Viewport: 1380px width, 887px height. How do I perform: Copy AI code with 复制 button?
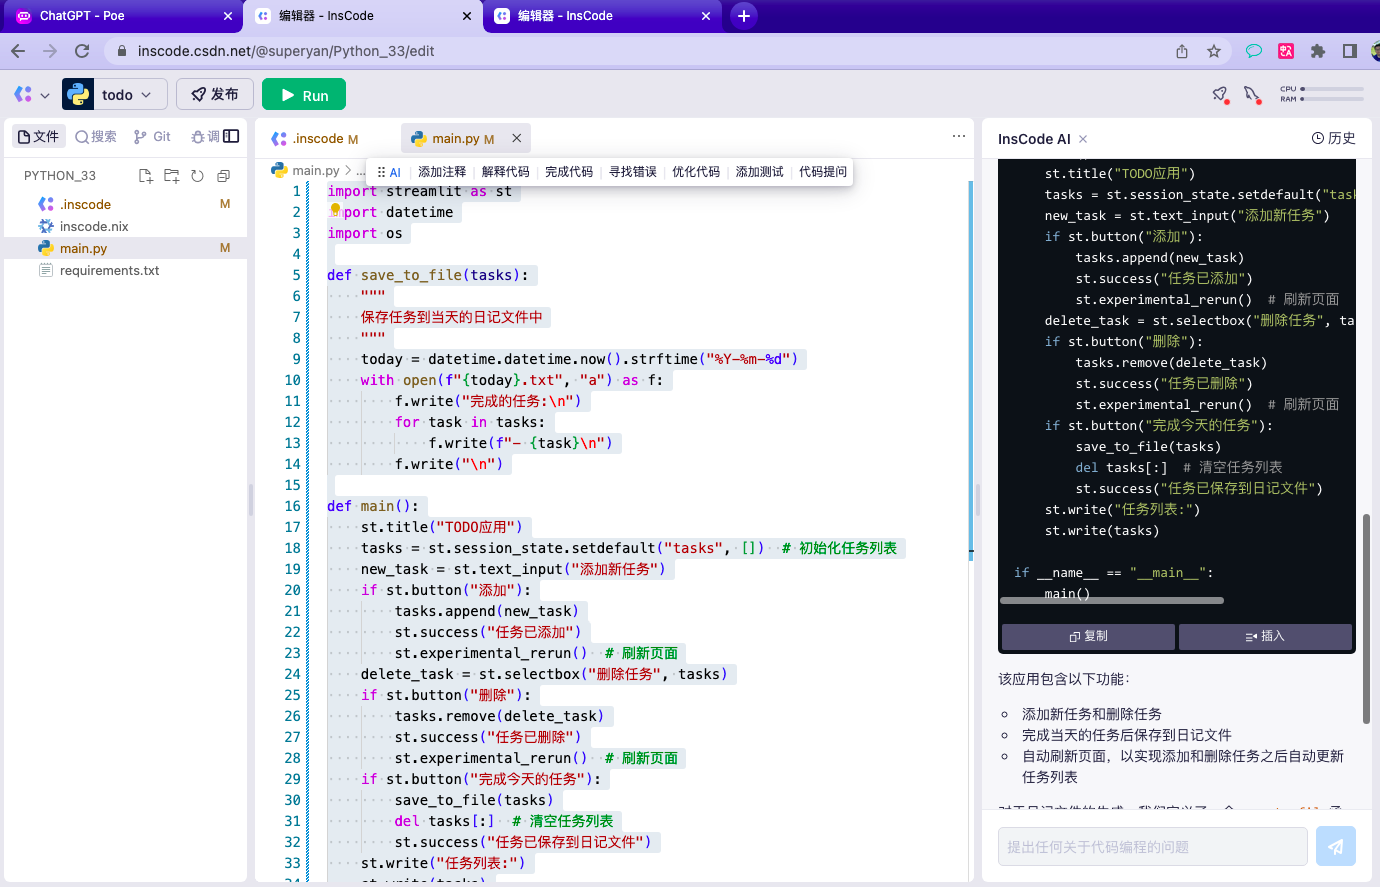(x=1088, y=636)
